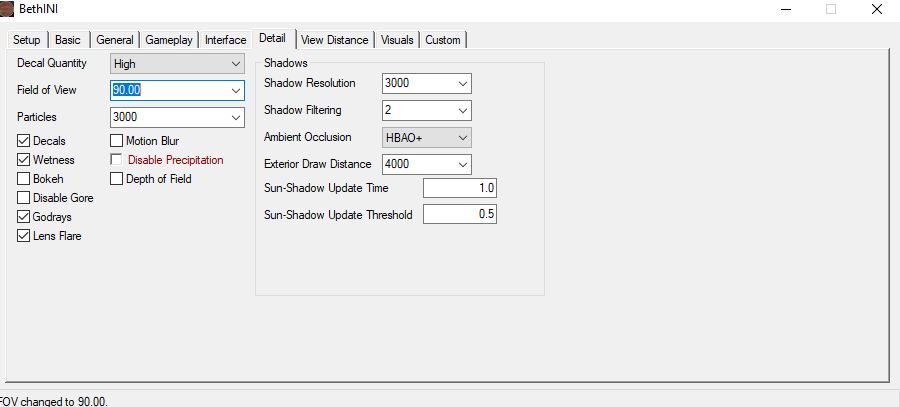The width and height of the screenshot is (900, 407).
Task: Switch to the View Distance tab
Action: (x=334, y=40)
